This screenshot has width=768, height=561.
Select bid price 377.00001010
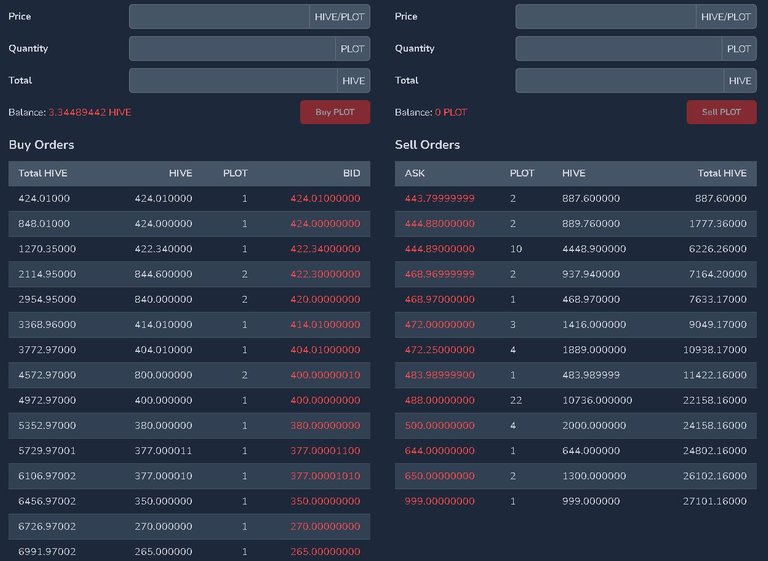(325, 476)
